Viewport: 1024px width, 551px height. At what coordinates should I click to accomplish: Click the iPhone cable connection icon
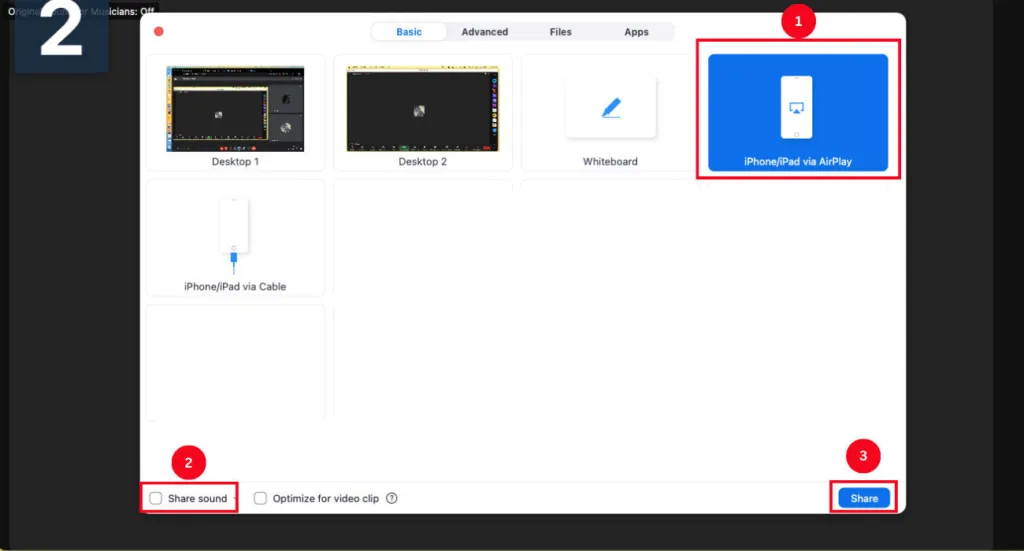click(x=233, y=232)
